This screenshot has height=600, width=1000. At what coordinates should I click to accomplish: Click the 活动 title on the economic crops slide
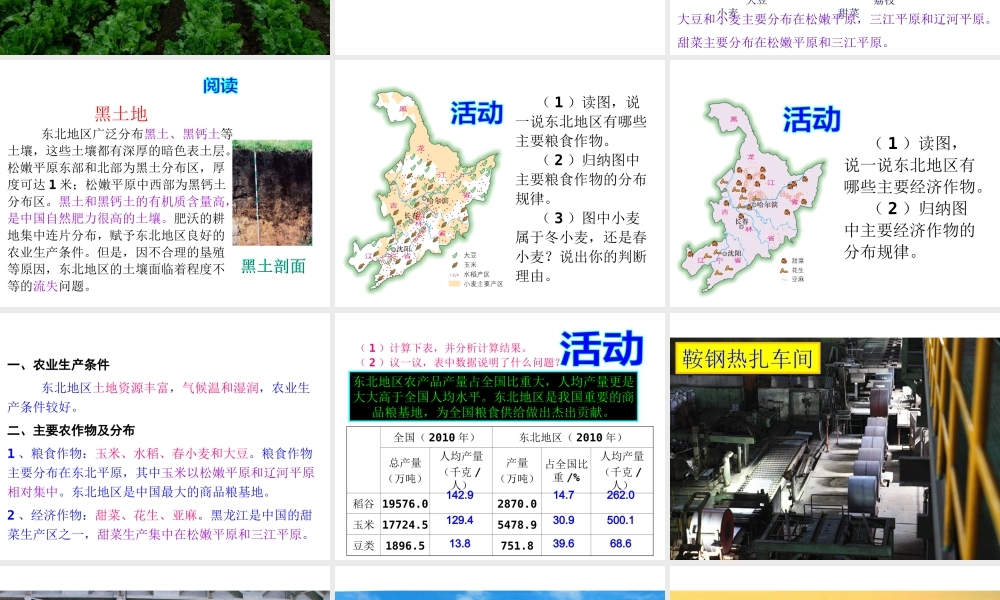click(x=812, y=120)
